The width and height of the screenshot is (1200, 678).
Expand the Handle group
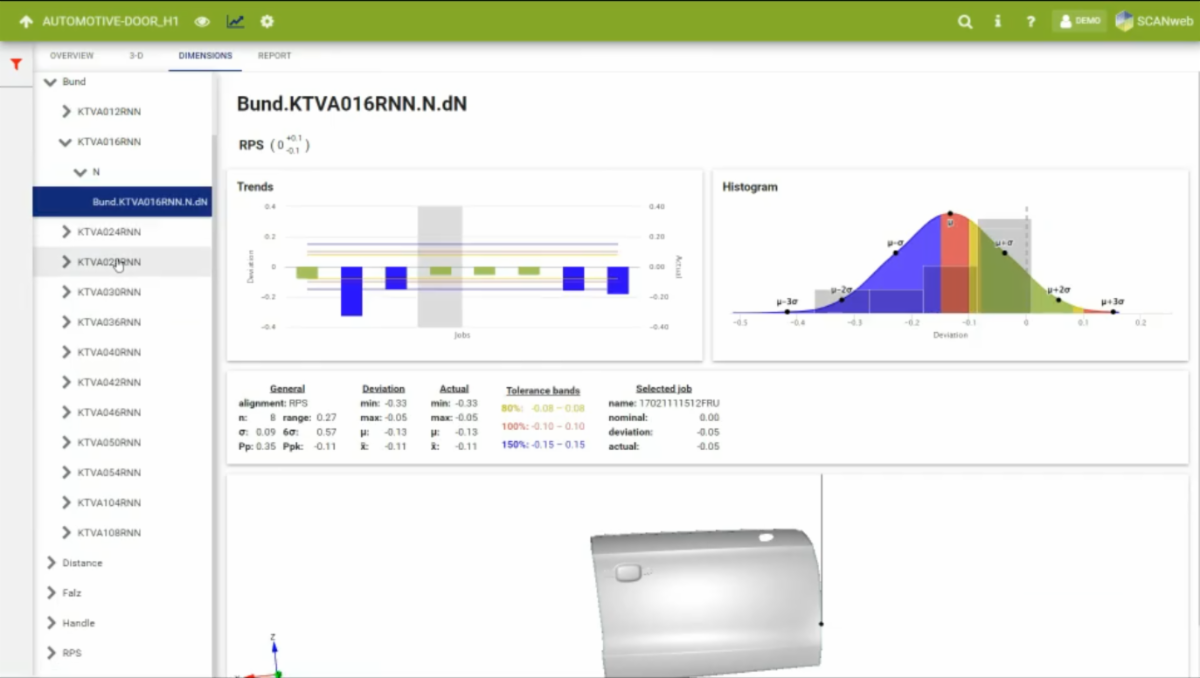tap(51, 623)
